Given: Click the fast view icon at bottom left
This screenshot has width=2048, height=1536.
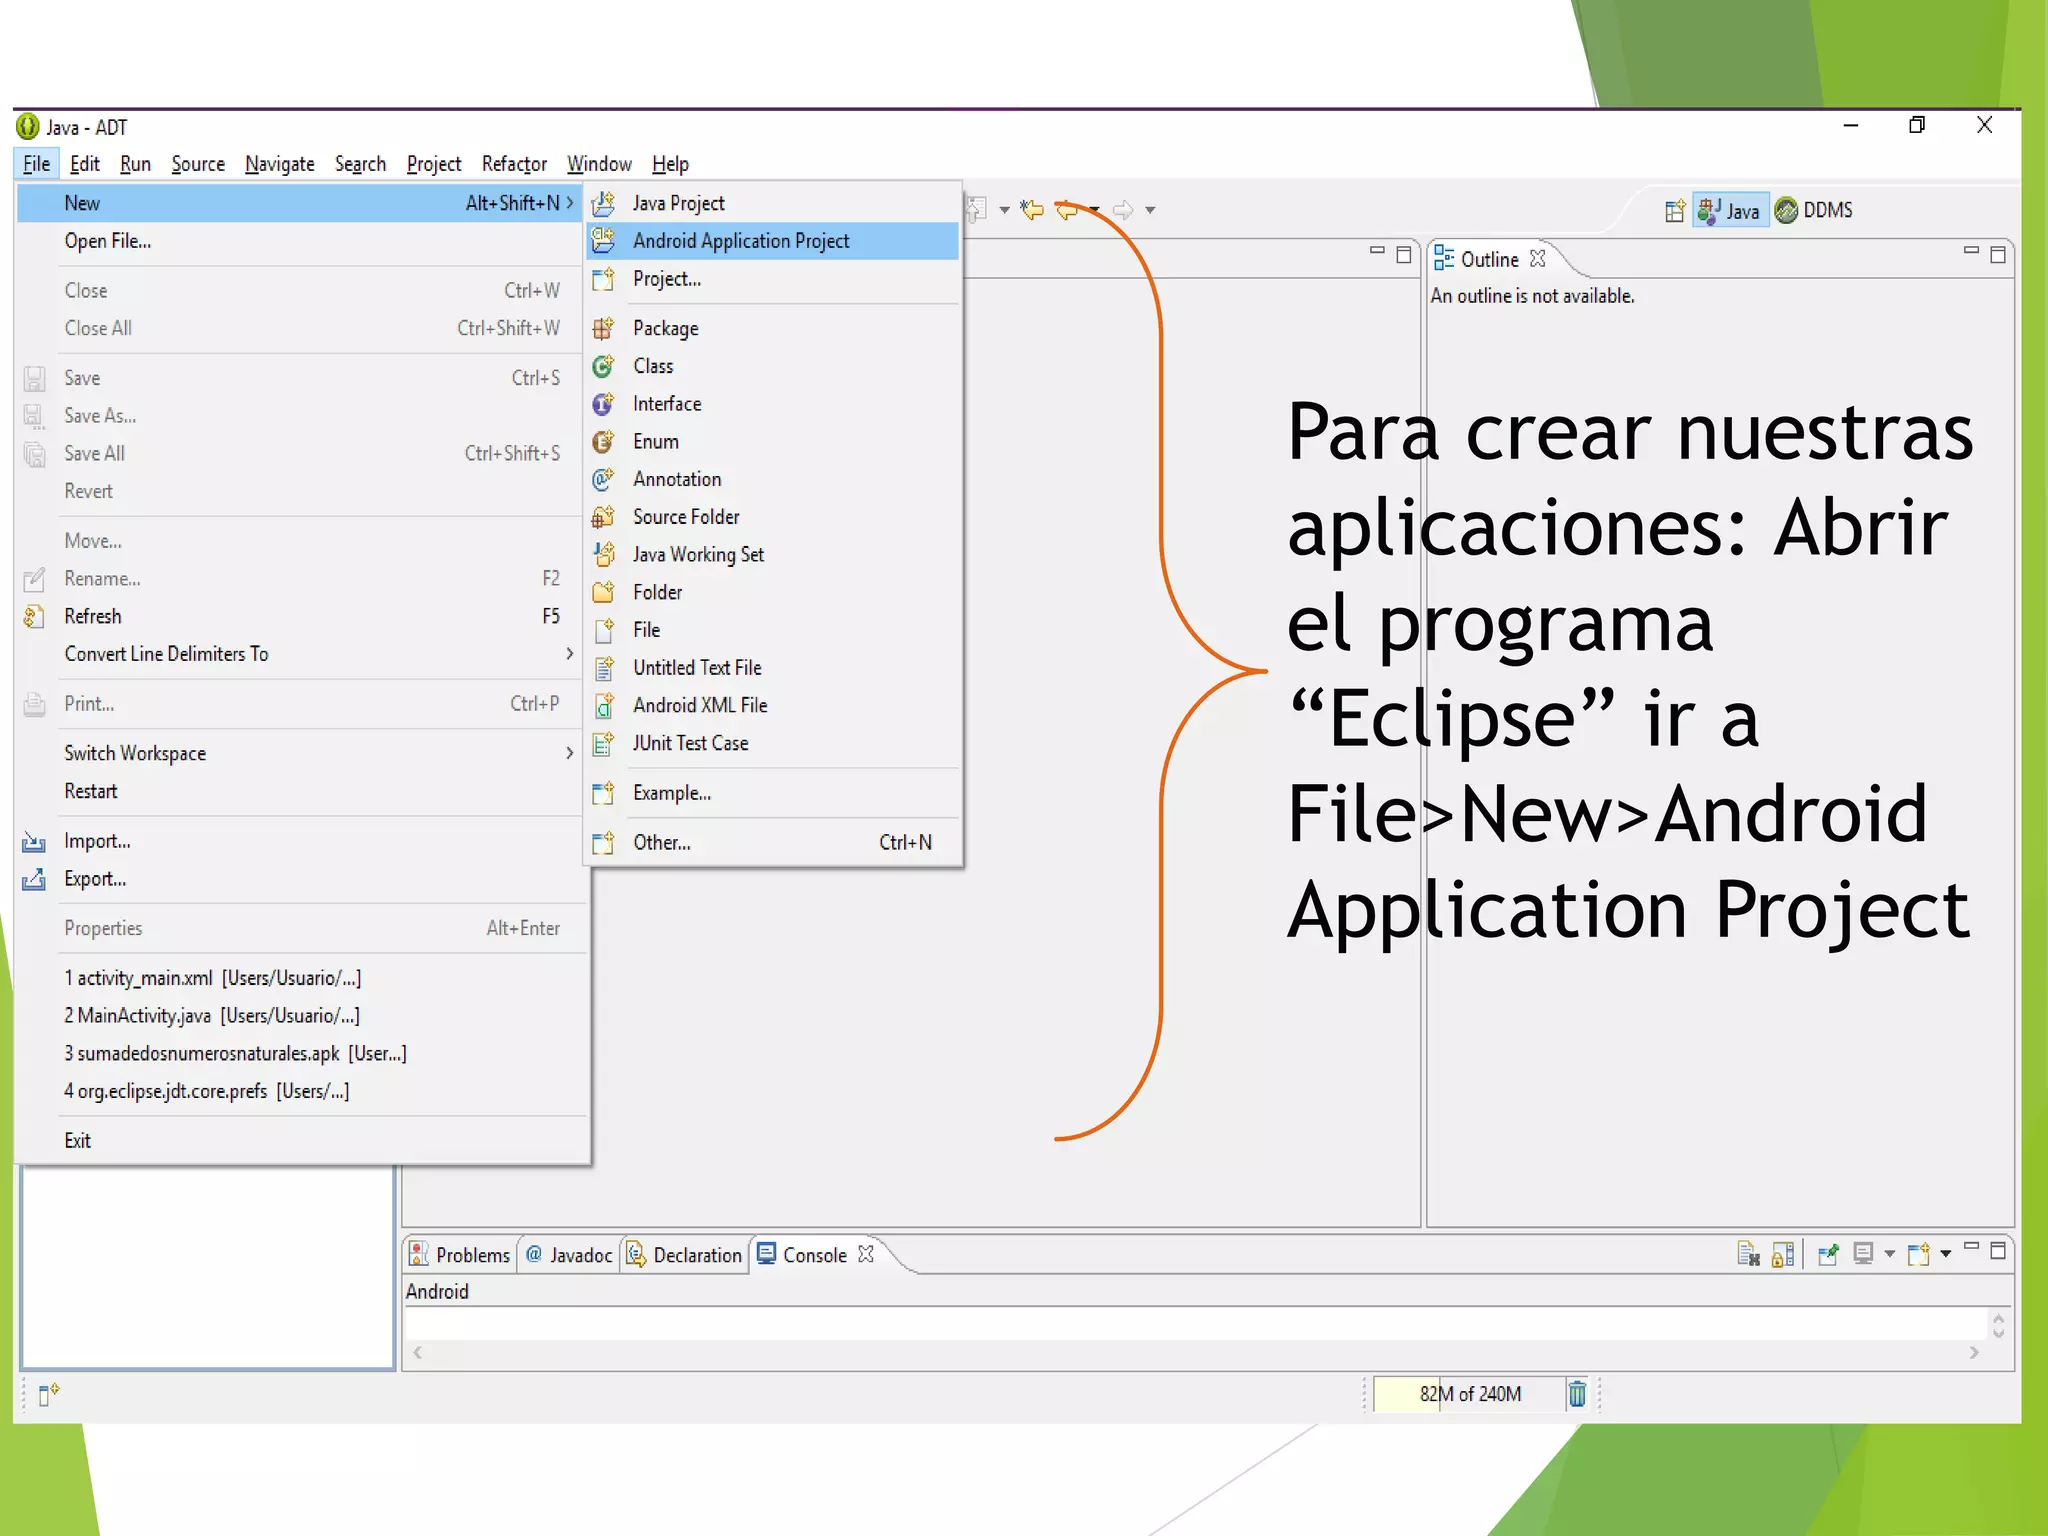Looking at the screenshot, I should coord(48,1394).
